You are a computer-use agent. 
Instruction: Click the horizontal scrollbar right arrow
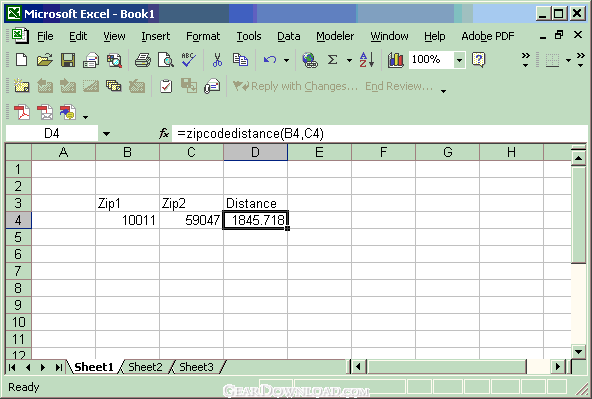coord(558,367)
